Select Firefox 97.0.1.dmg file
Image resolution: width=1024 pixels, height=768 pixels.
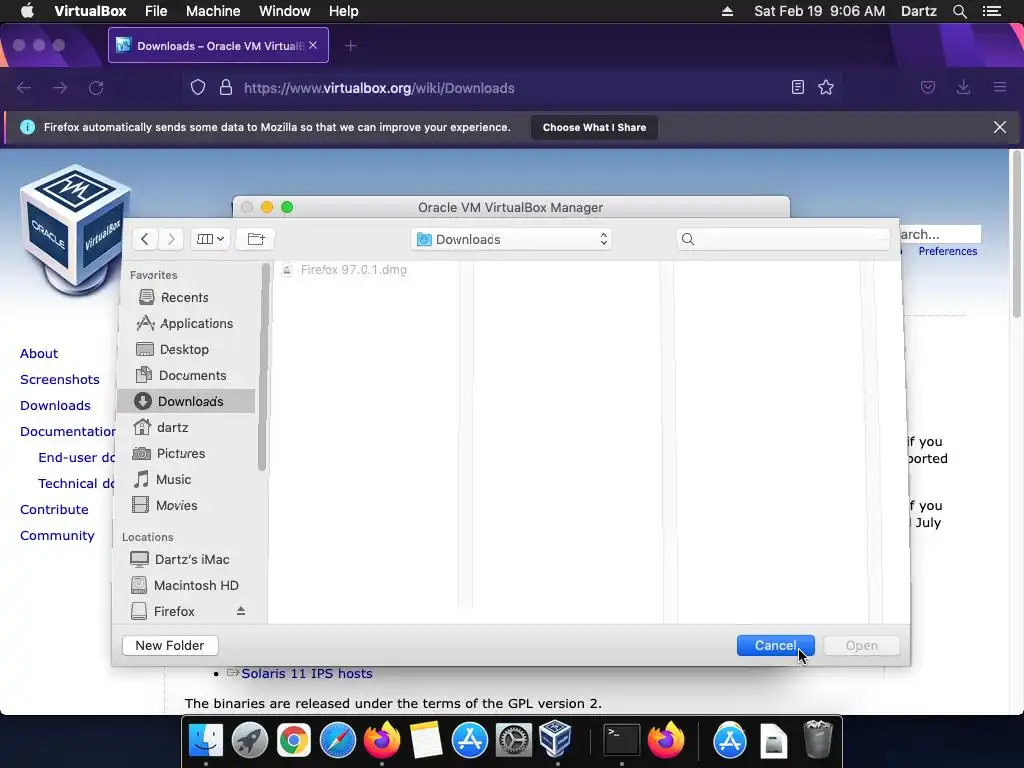pos(353,270)
